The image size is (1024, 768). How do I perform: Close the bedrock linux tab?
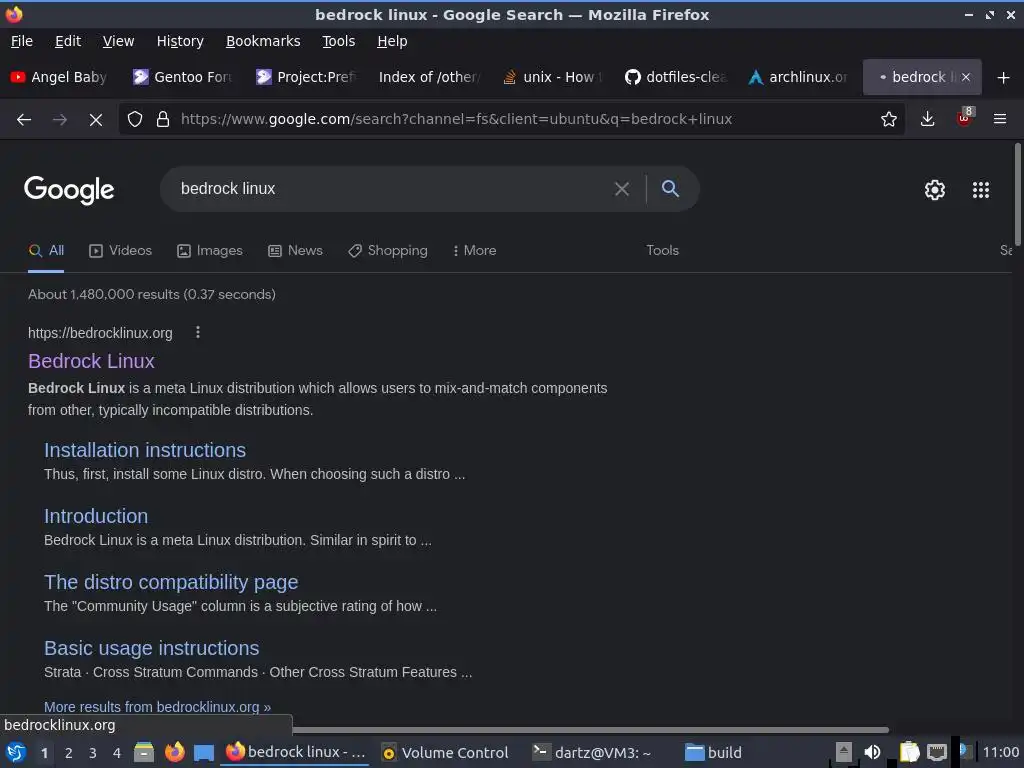click(x=966, y=77)
